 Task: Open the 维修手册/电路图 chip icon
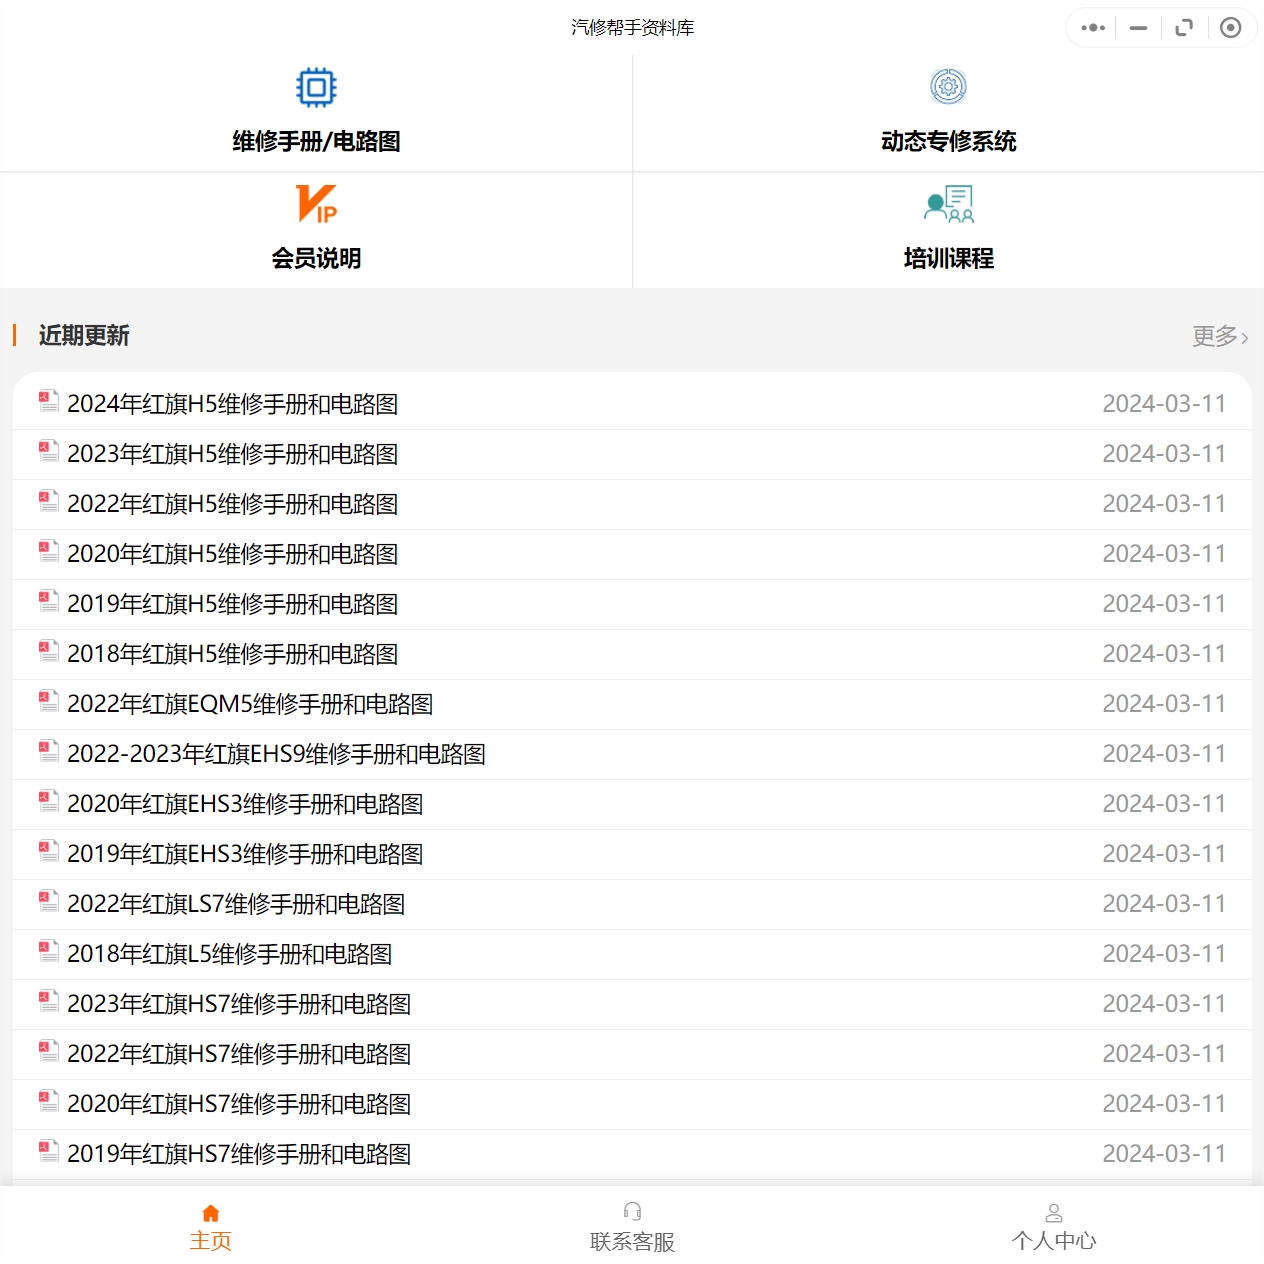(316, 87)
